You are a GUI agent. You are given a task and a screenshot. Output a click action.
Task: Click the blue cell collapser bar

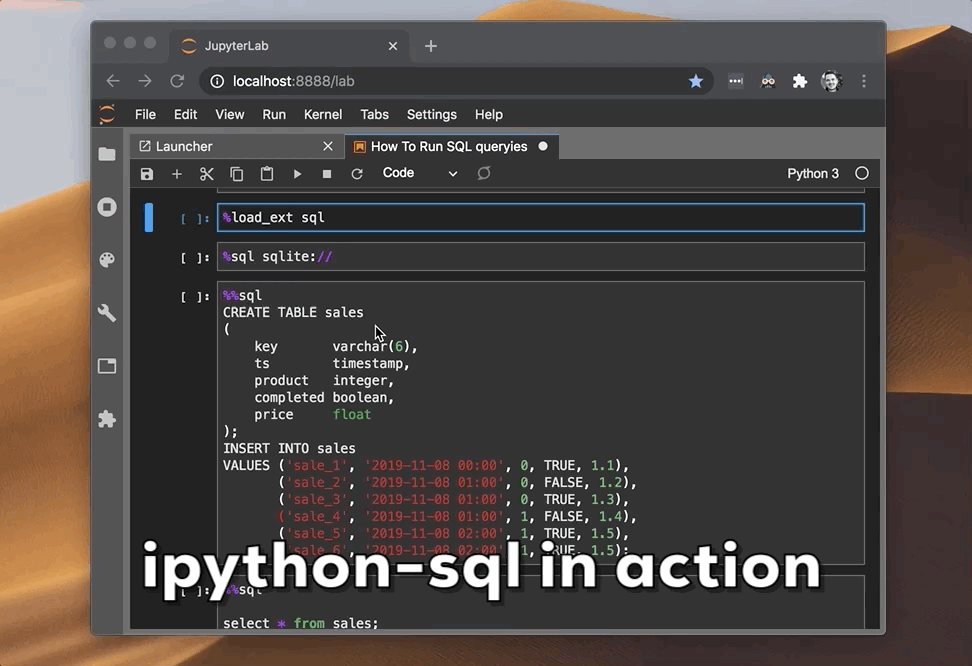149,218
